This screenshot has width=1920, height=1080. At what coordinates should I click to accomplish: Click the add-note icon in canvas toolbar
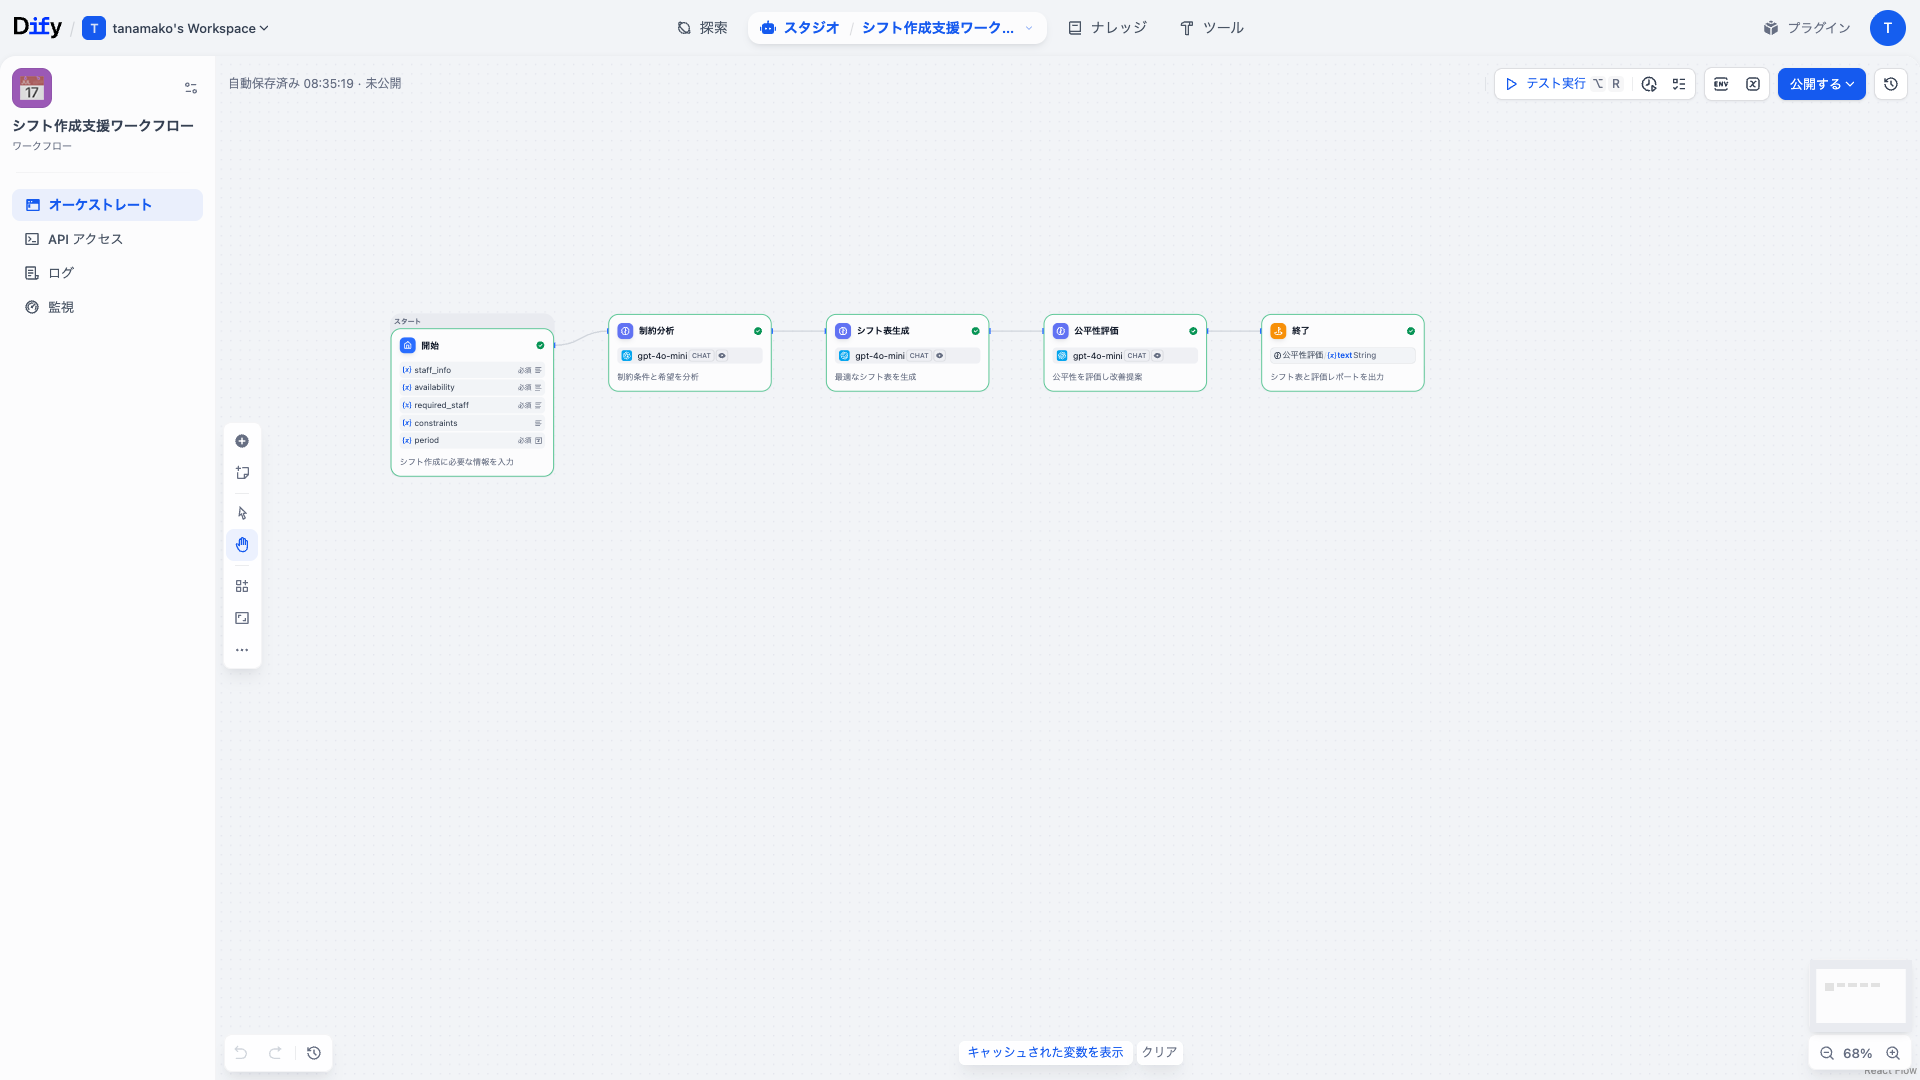241,472
